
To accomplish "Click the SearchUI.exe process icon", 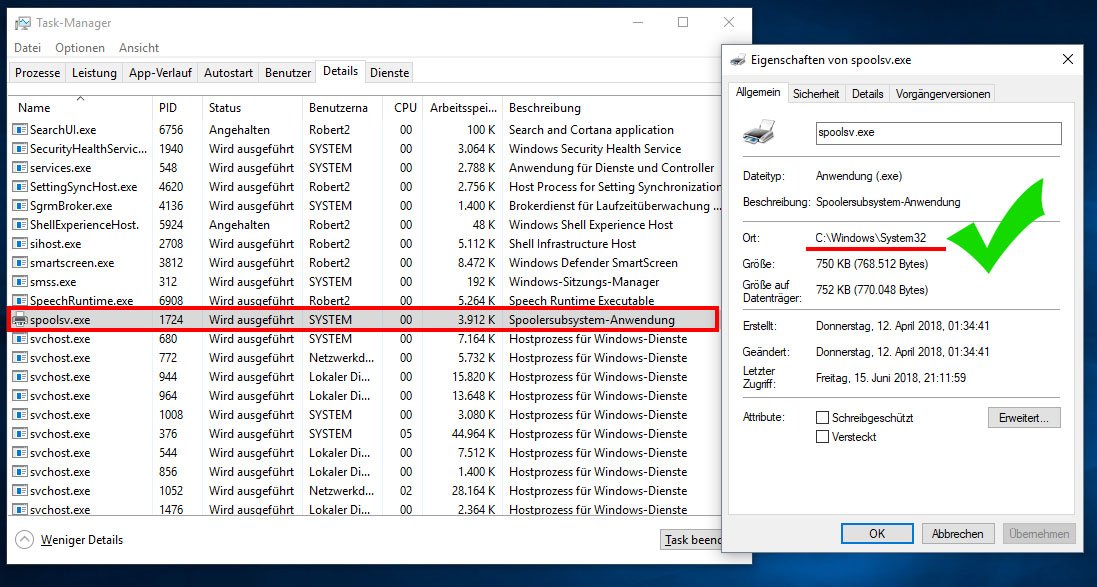I will click(x=18, y=129).
